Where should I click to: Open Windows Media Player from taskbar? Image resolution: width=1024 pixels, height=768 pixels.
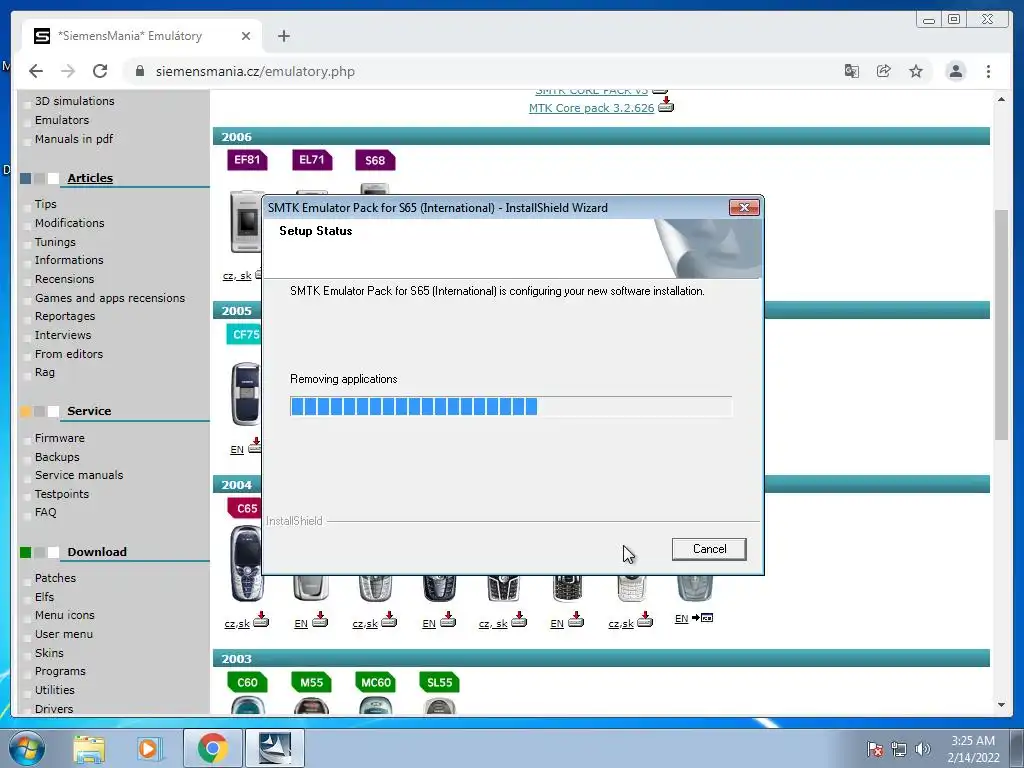point(149,748)
